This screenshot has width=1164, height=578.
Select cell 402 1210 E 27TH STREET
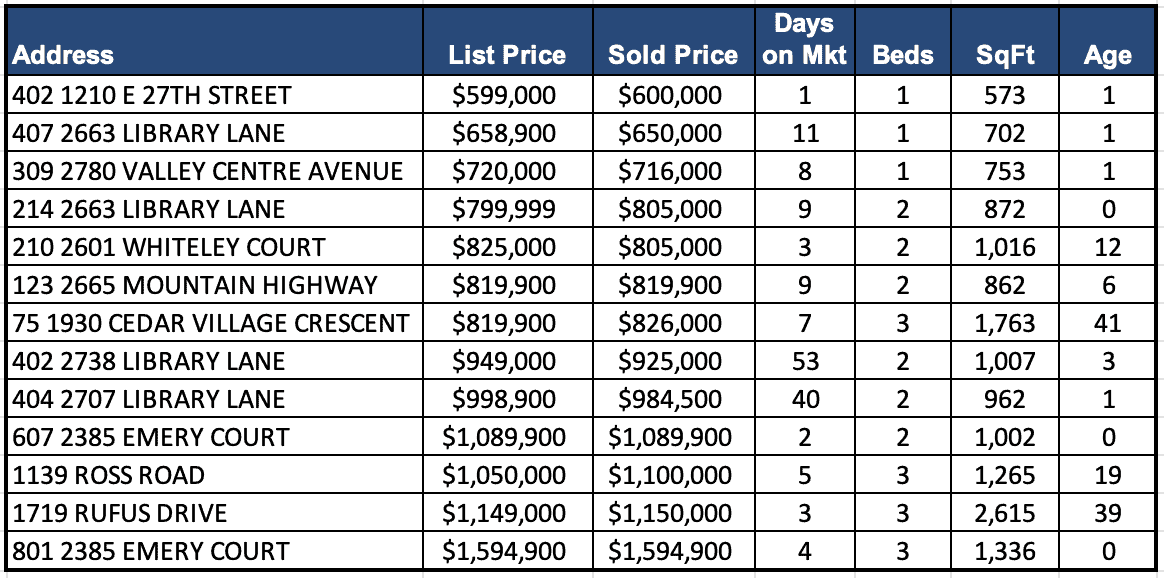click(152, 95)
